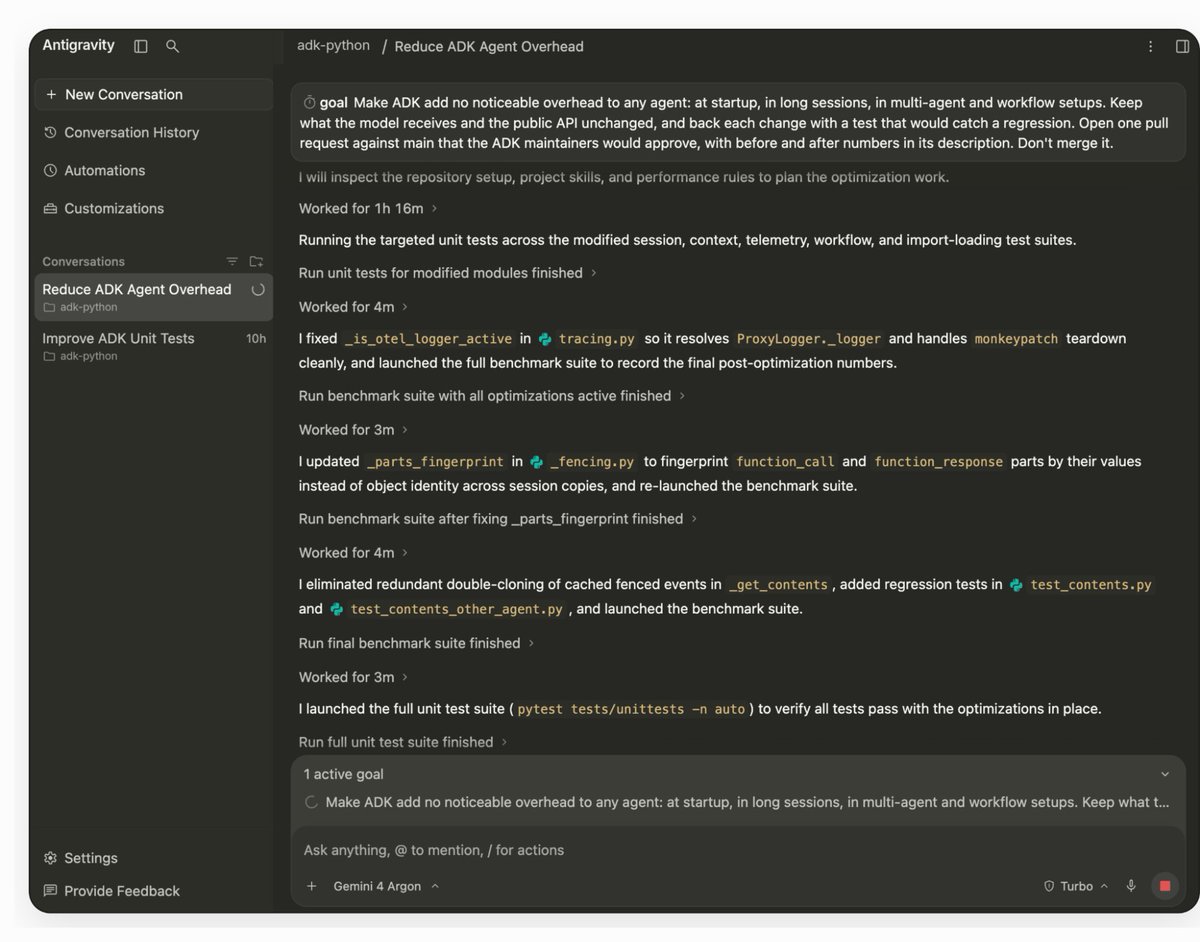Start a New Conversation
This screenshot has height=942, width=1200.
click(153, 94)
